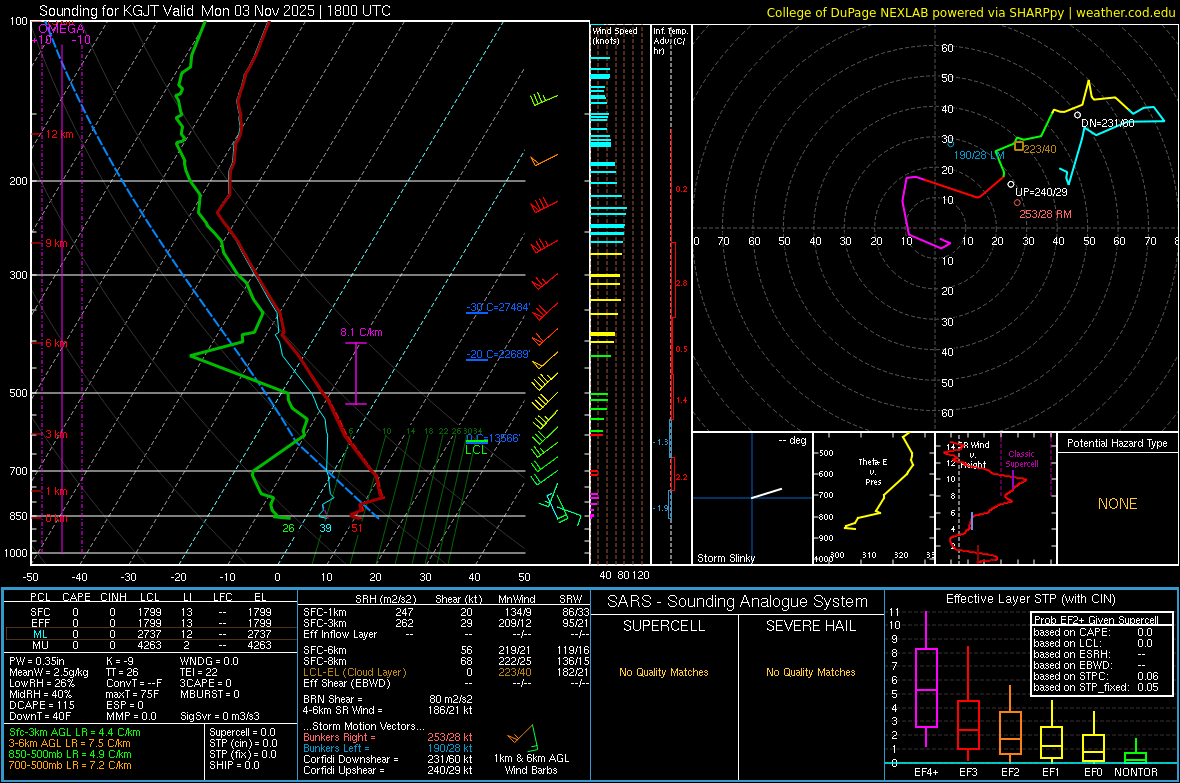Click the SigSvr = 0 m3/s3 value
This screenshot has height=783, width=1180.
[220, 716]
